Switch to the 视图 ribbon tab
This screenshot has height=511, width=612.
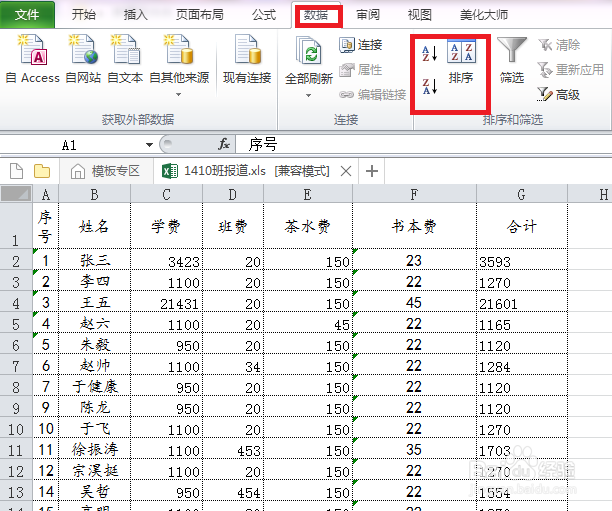(x=420, y=15)
